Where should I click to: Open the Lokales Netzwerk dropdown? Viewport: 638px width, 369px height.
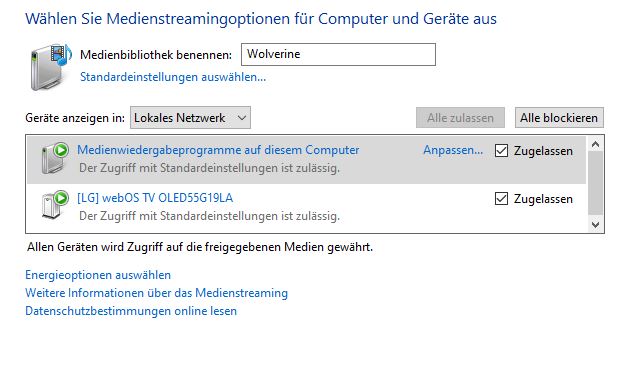190,118
